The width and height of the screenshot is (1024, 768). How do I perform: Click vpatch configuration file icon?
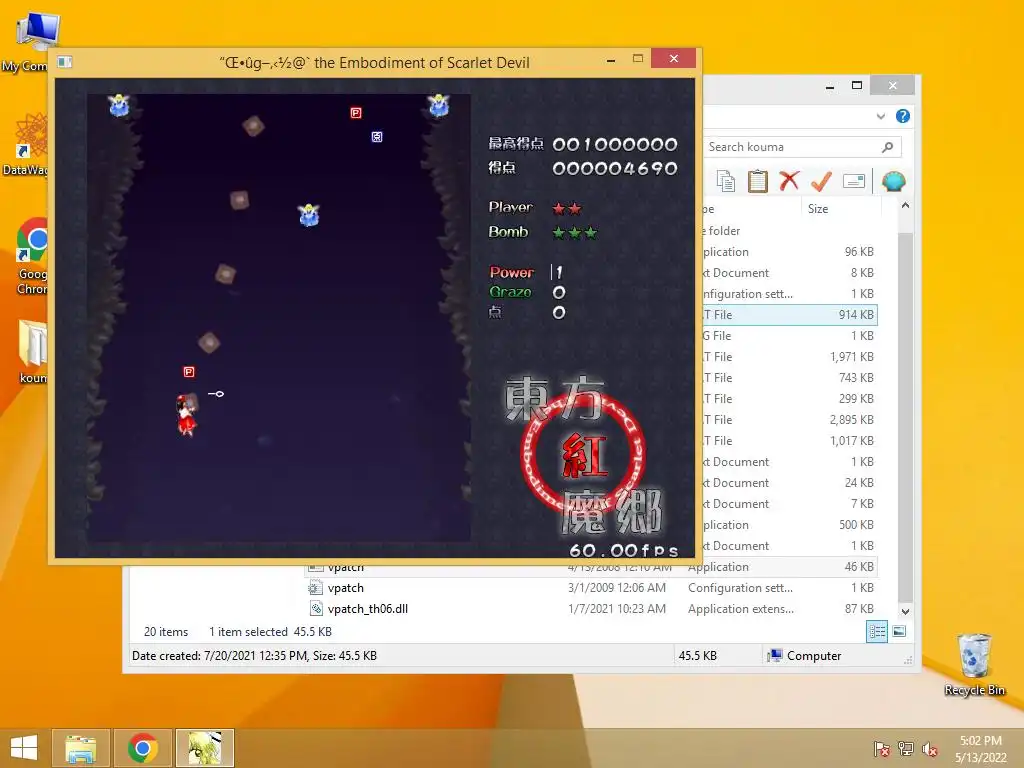tap(315, 588)
